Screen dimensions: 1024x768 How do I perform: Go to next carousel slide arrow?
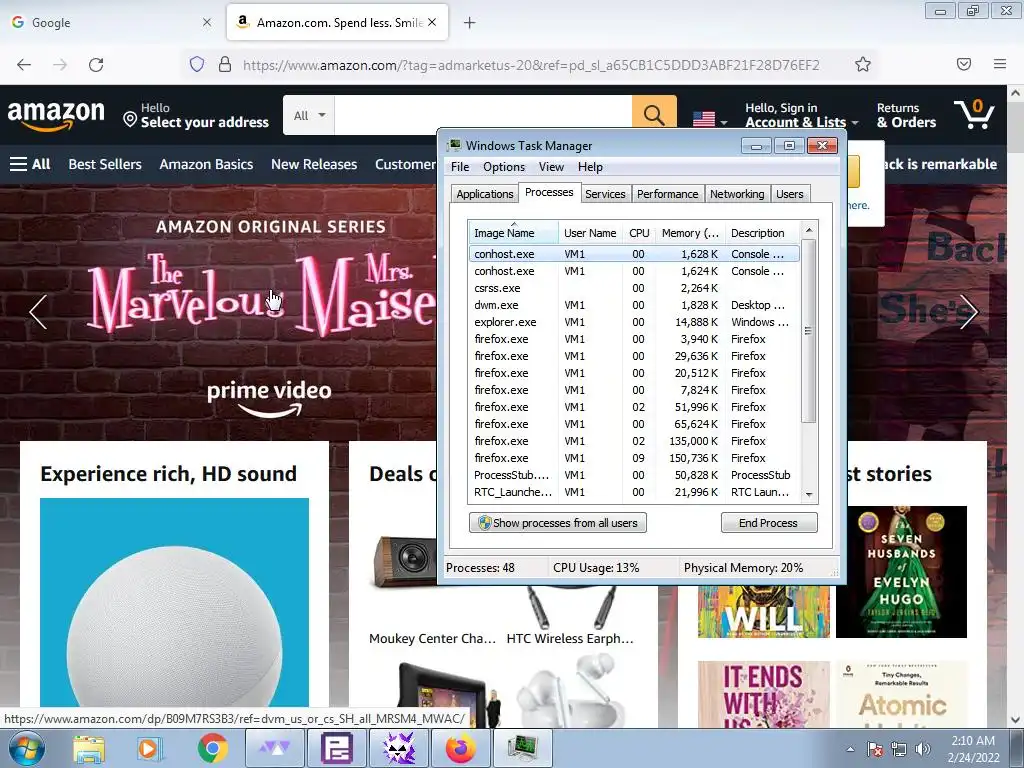968,312
